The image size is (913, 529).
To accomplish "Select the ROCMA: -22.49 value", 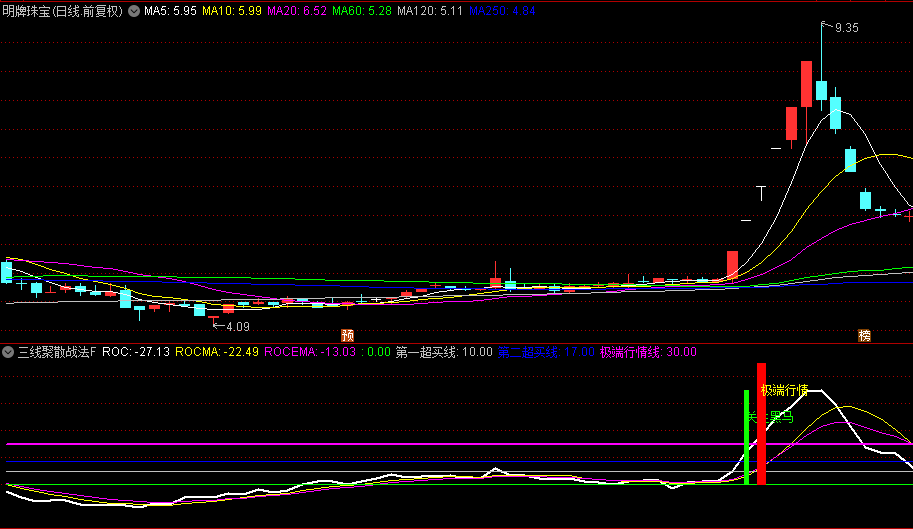I will coord(217,352).
